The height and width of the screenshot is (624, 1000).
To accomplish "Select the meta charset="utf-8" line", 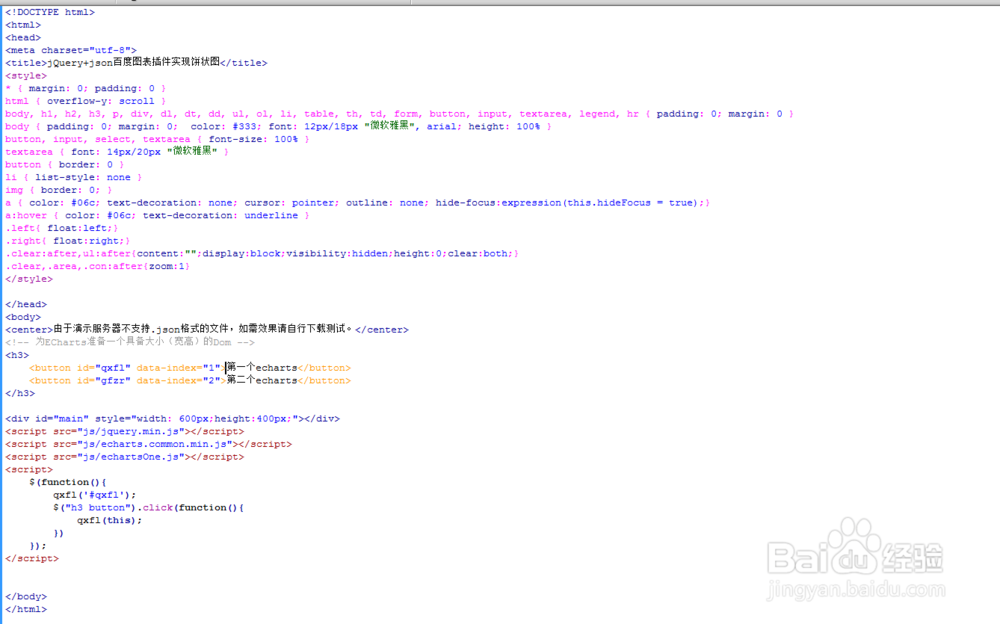I will pos(71,50).
